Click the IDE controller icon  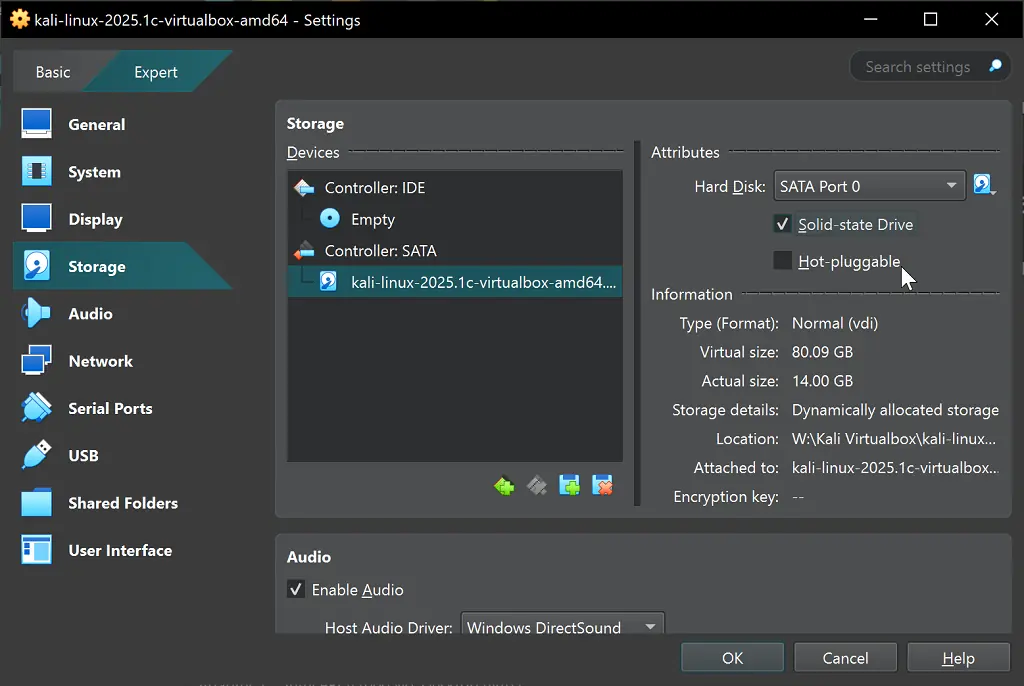(304, 188)
